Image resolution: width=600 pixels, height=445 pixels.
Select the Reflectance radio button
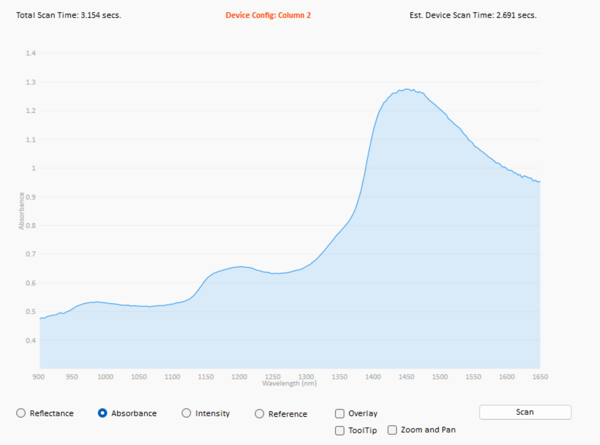pyautogui.click(x=21, y=413)
